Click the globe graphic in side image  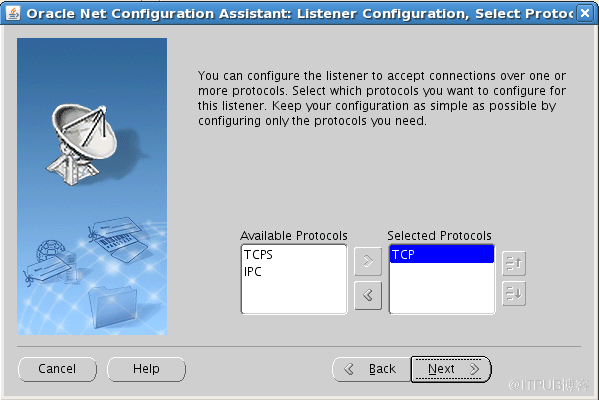click(x=50, y=251)
